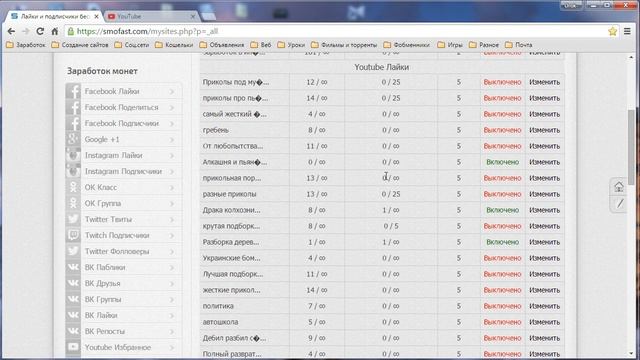Click the browser forward arrow
Image resolution: width=640 pixels, height=360 pixels.
tap(25, 31)
